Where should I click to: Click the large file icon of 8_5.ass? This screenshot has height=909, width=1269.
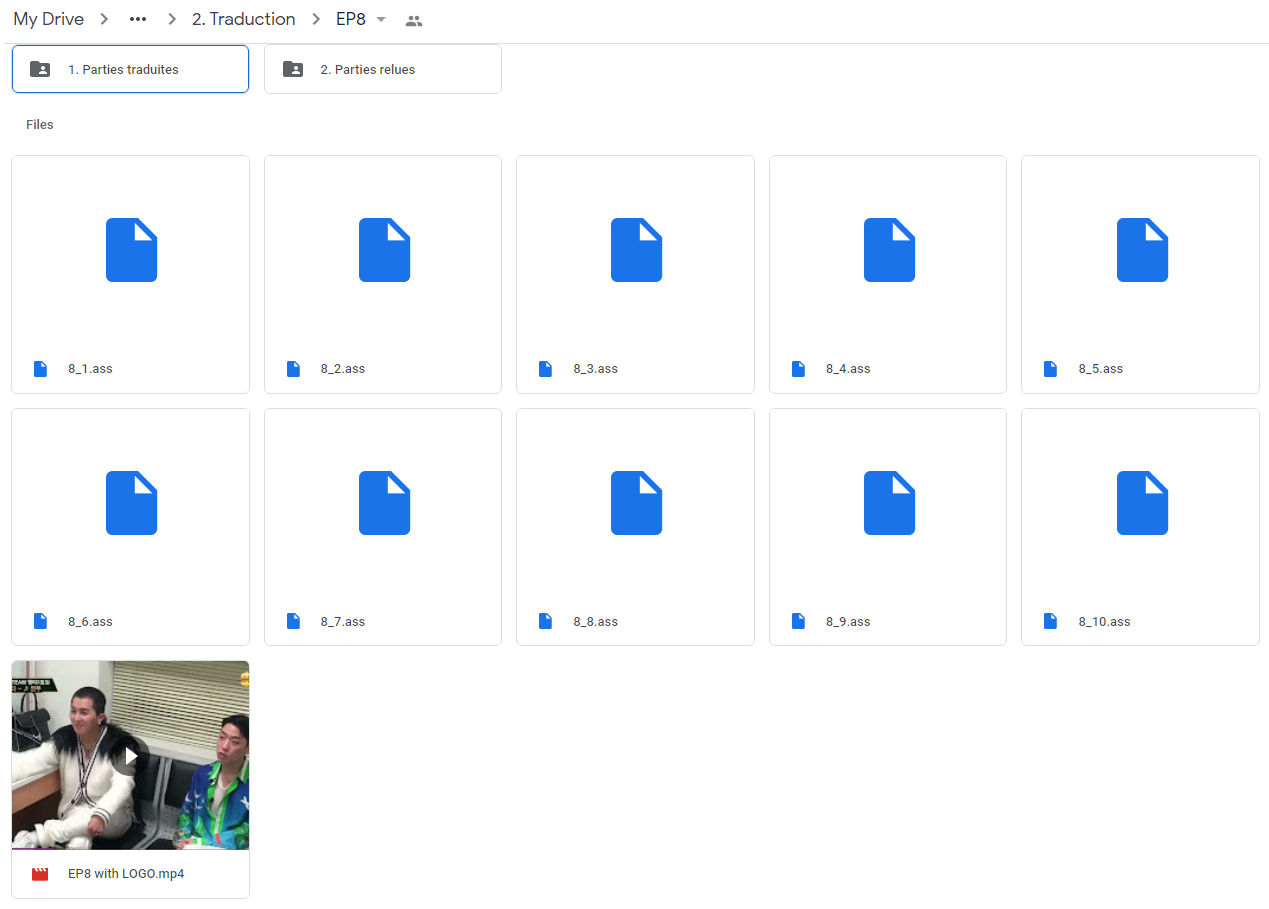coord(1141,250)
